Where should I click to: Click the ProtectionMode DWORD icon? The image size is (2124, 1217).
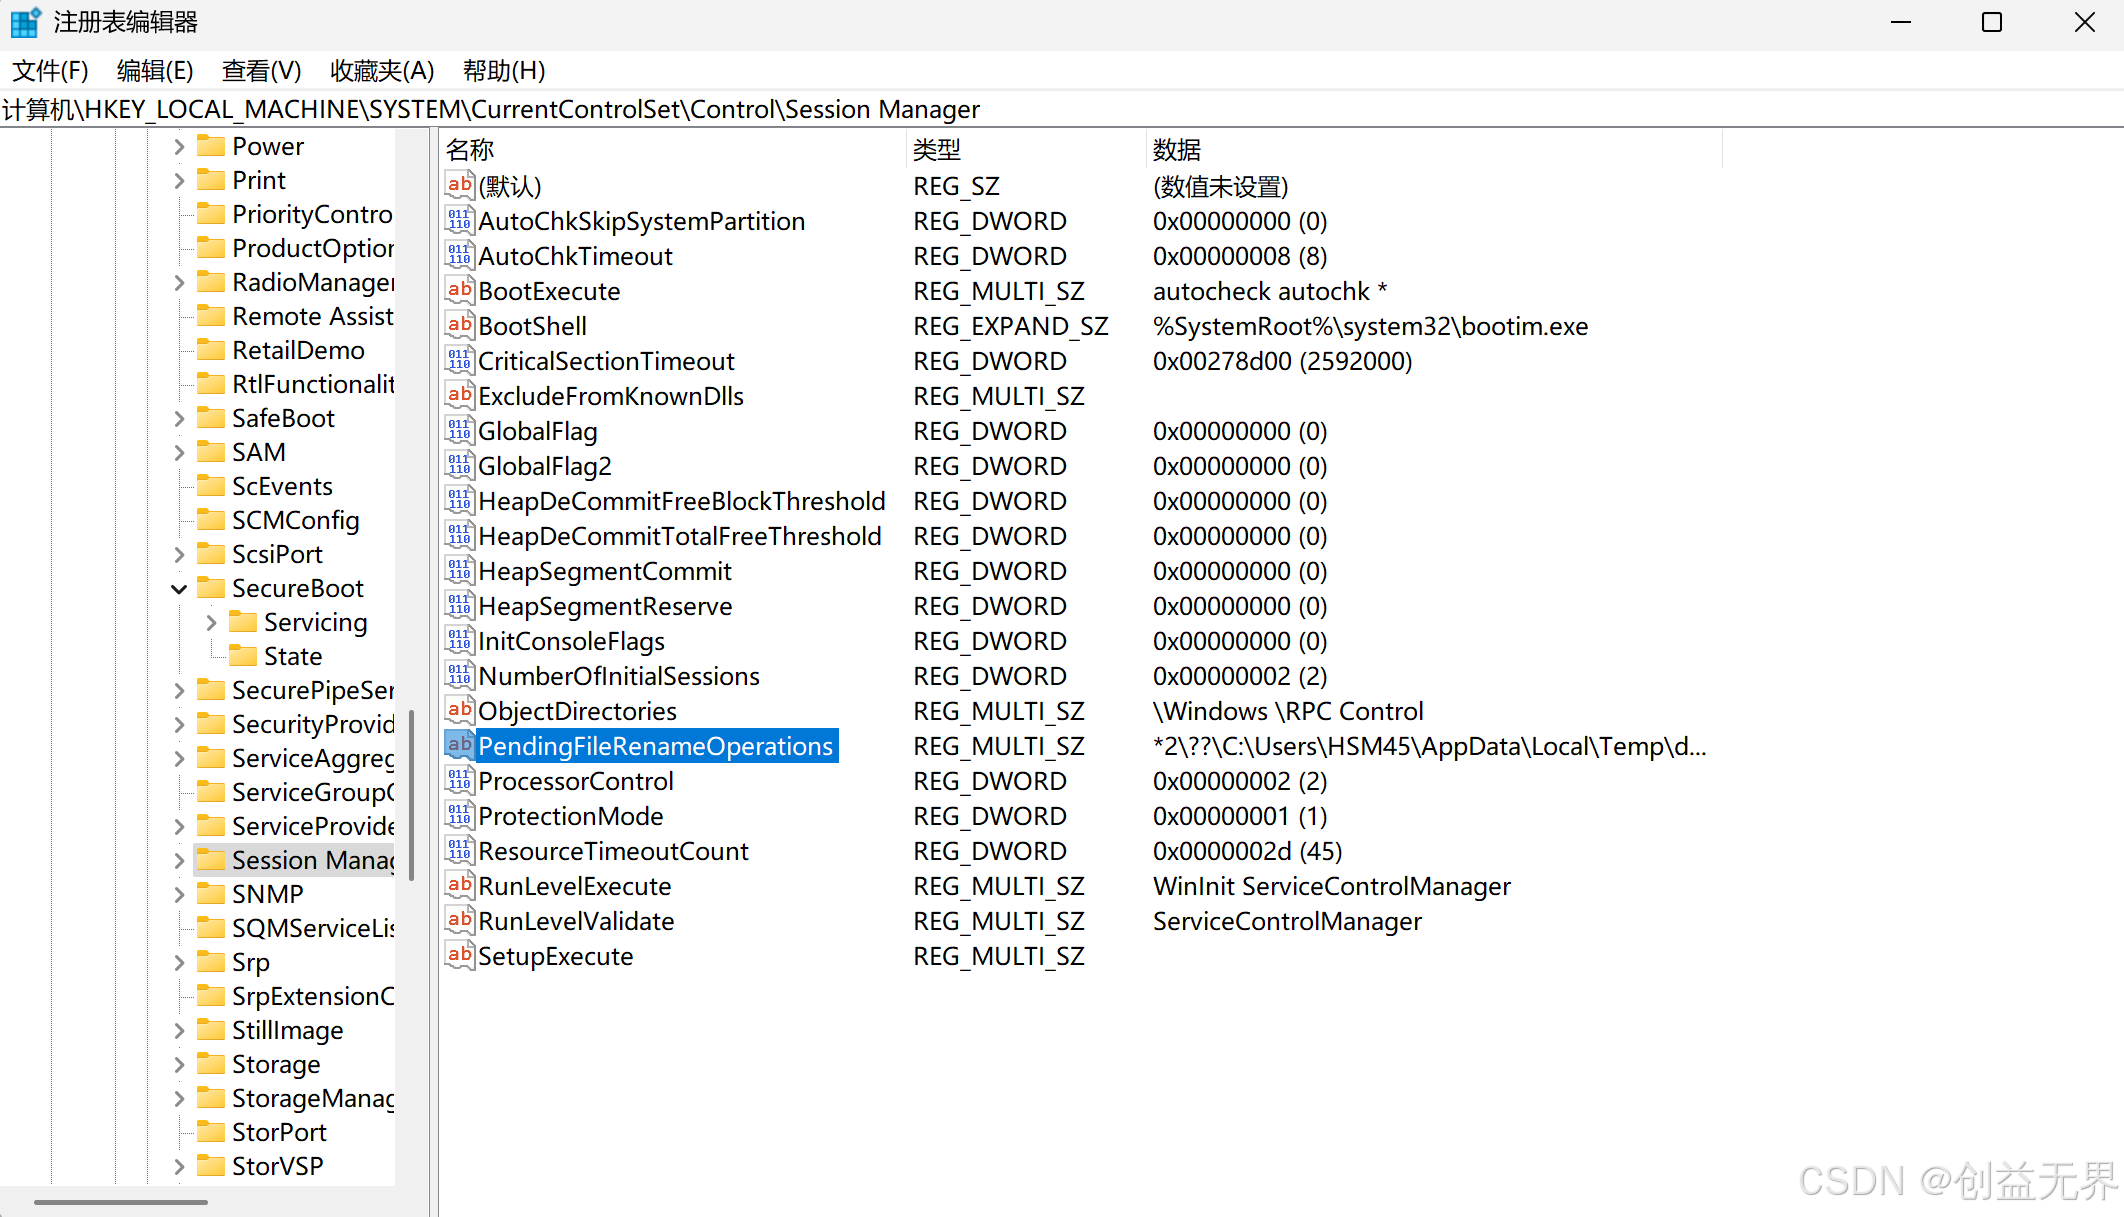coord(459,816)
